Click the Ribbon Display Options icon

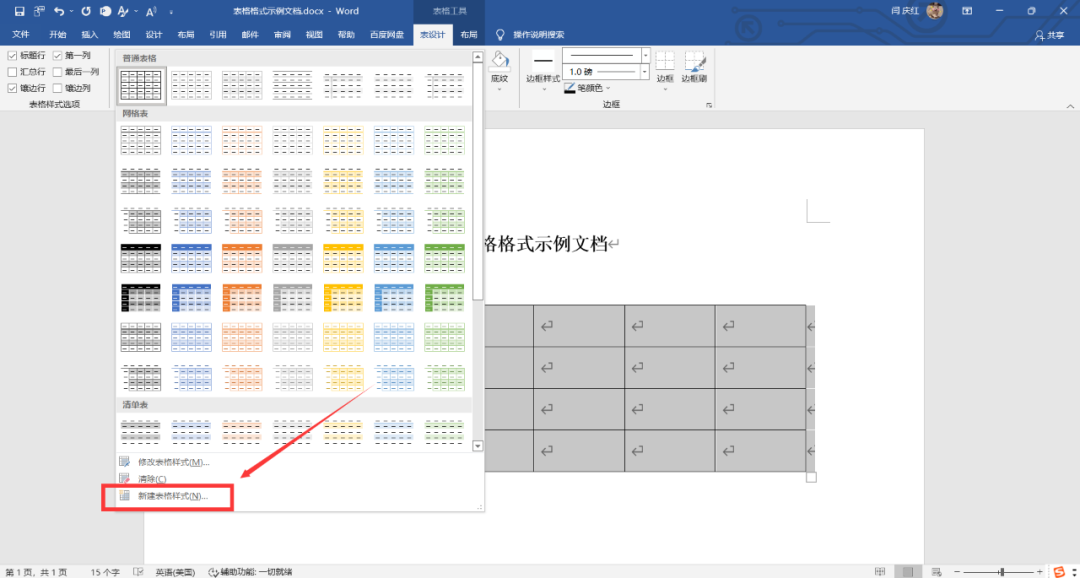coord(967,11)
